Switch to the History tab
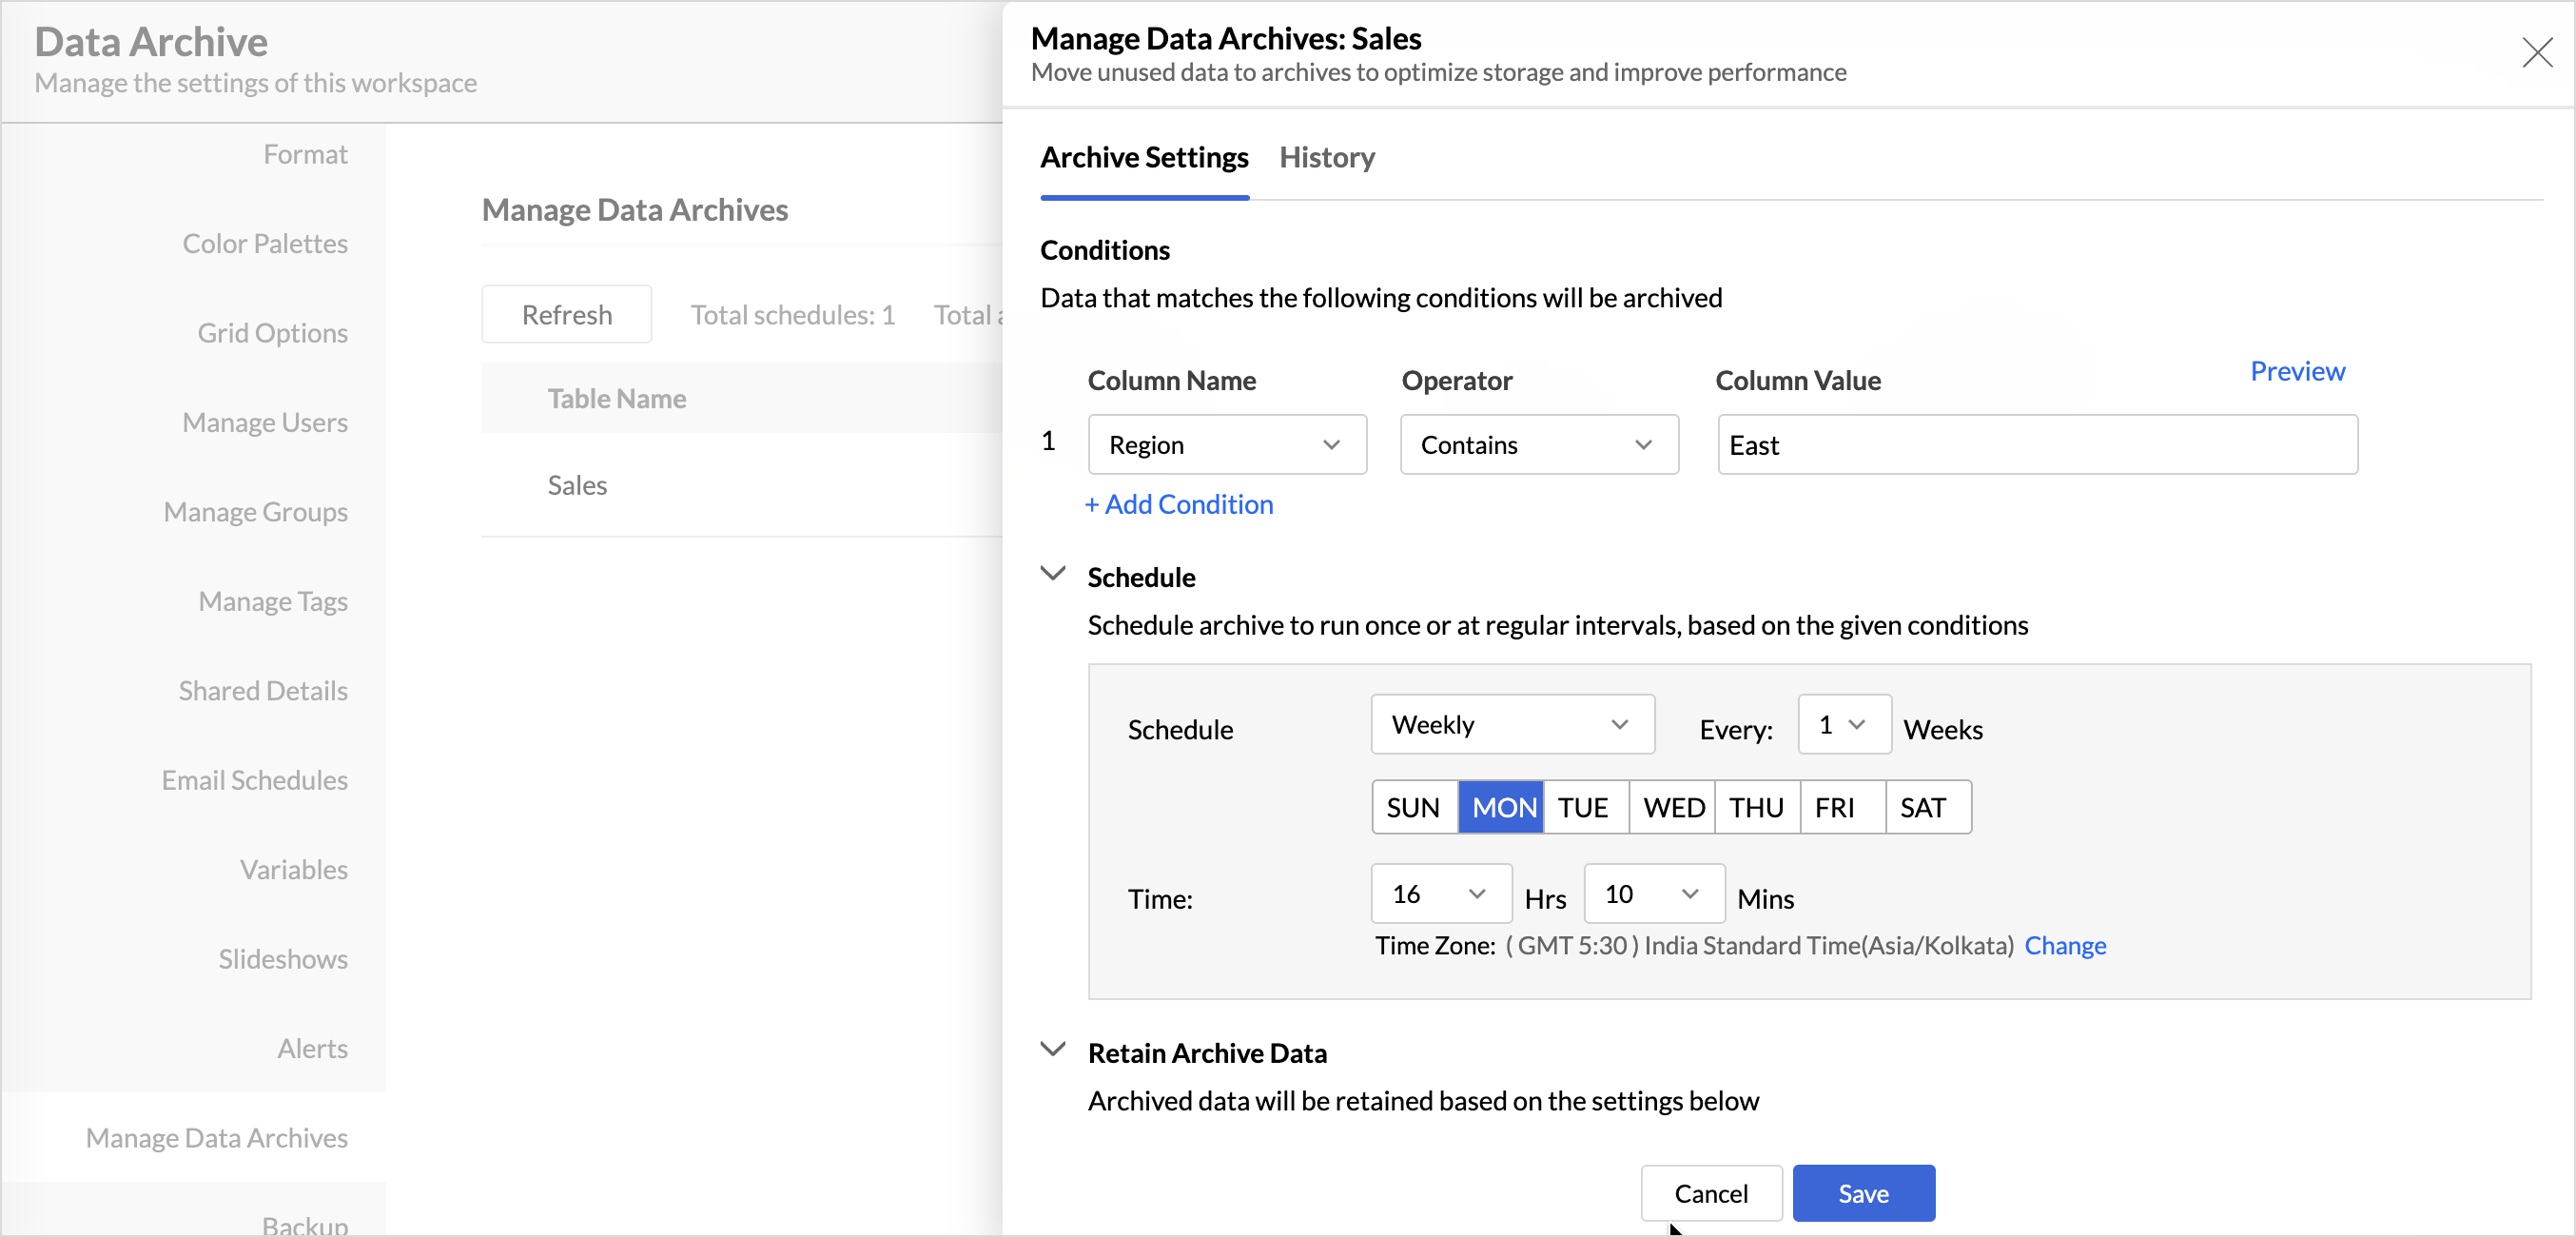 [x=1326, y=158]
